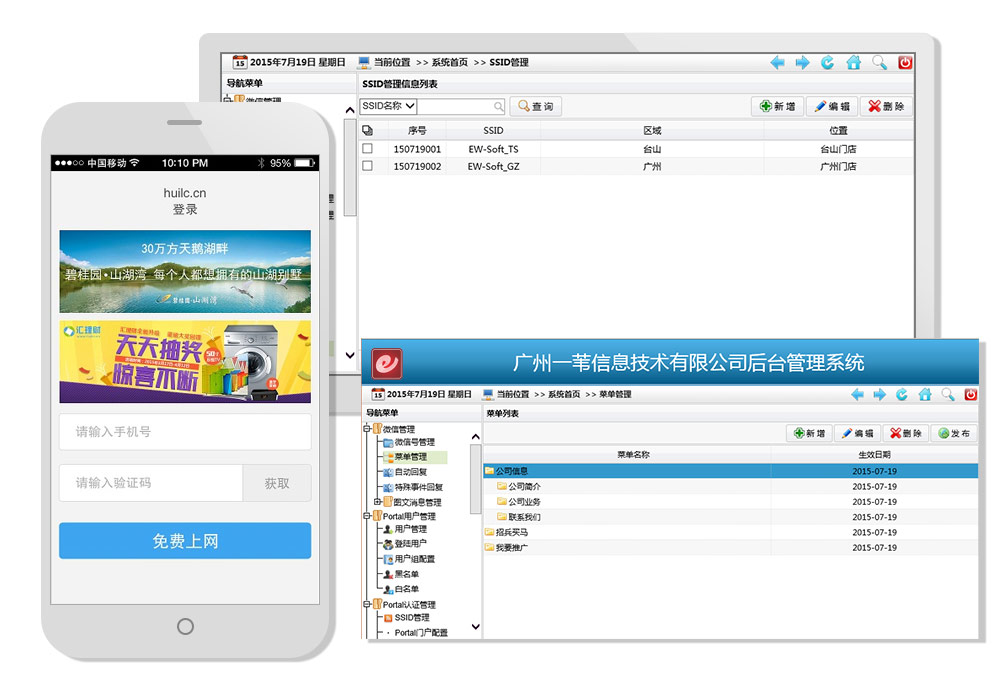Click 新增 button in SSID window

777,107
